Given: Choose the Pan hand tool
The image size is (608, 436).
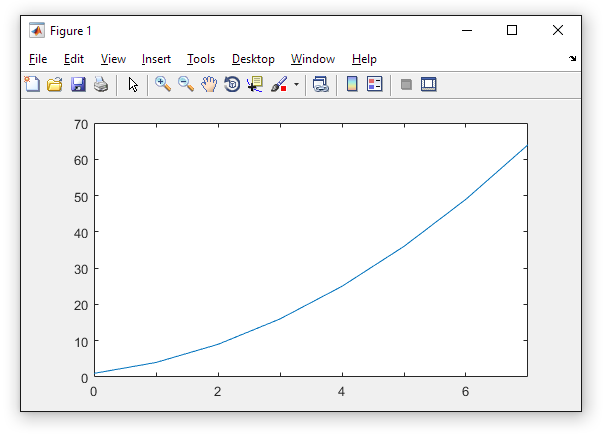Looking at the screenshot, I should pyautogui.click(x=209, y=84).
